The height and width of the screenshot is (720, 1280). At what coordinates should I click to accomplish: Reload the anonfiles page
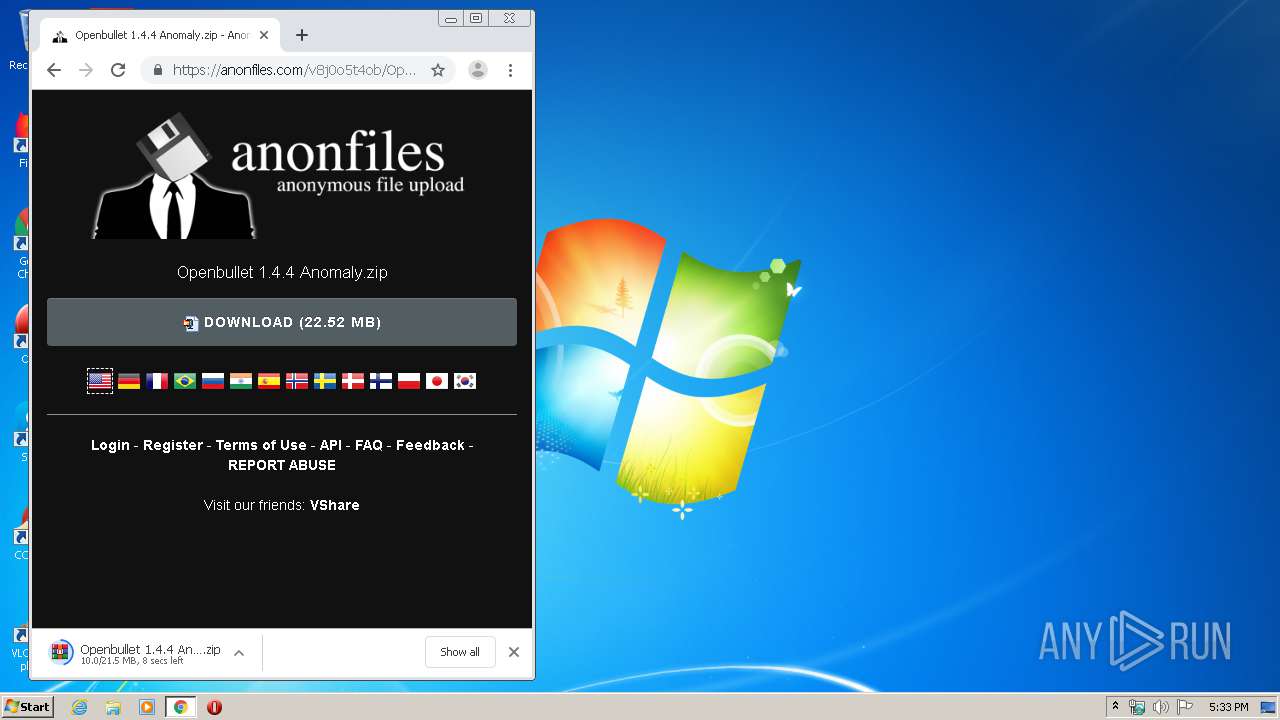(x=118, y=70)
